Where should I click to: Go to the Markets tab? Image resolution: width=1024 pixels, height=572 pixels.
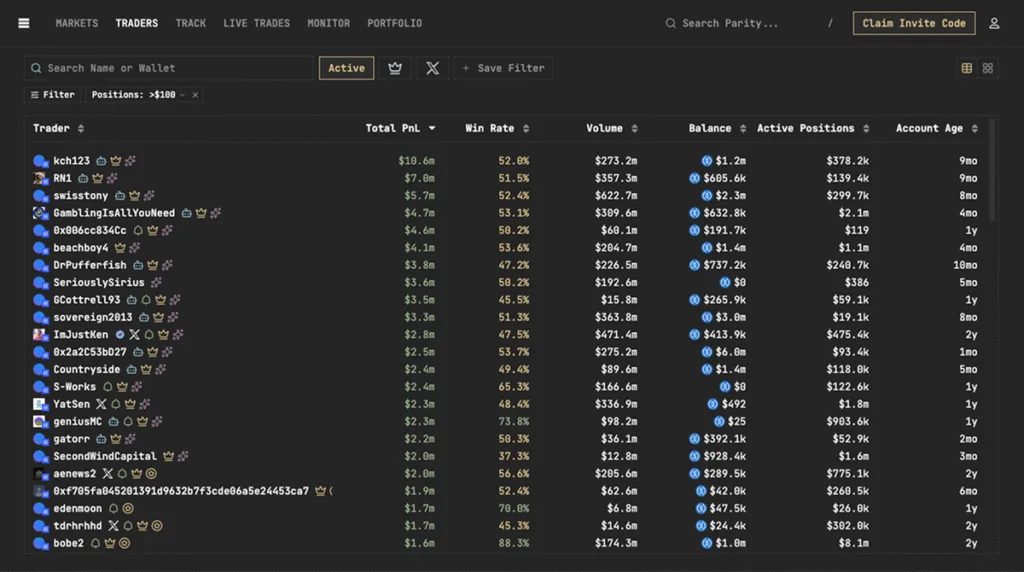(77, 23)
